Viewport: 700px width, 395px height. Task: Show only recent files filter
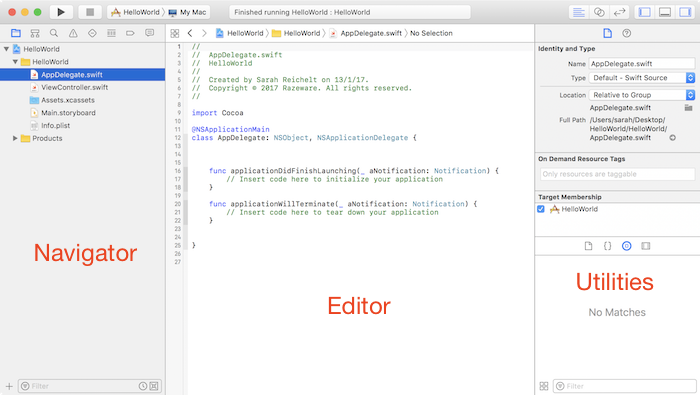tap(143, 386)
